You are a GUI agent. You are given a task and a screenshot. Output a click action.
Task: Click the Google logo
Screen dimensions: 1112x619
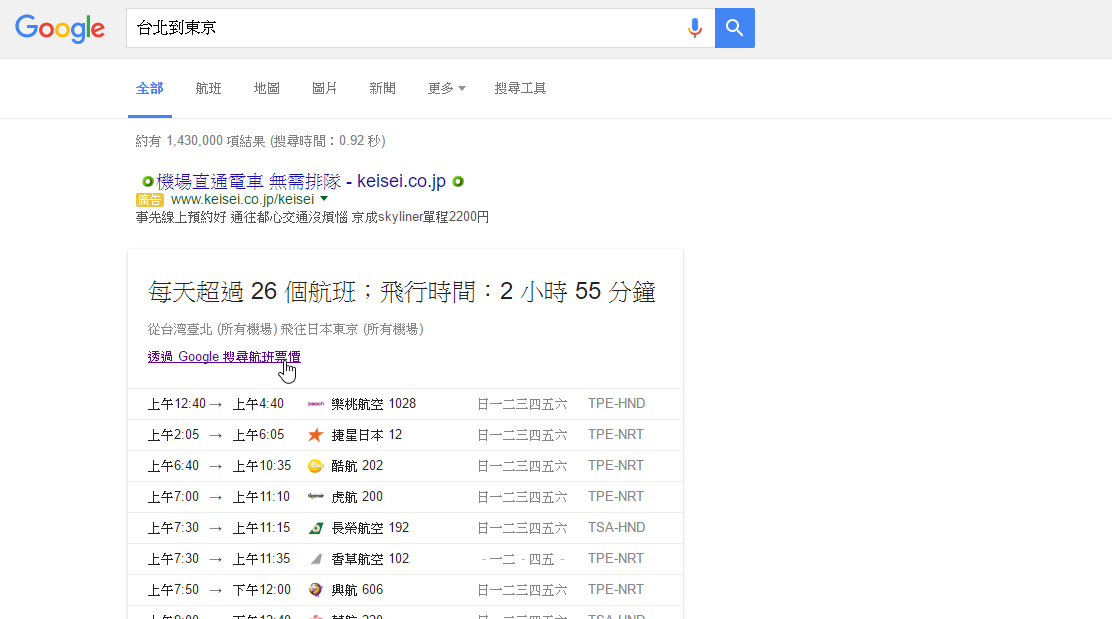pyautogui.click(x=60, y=29)
